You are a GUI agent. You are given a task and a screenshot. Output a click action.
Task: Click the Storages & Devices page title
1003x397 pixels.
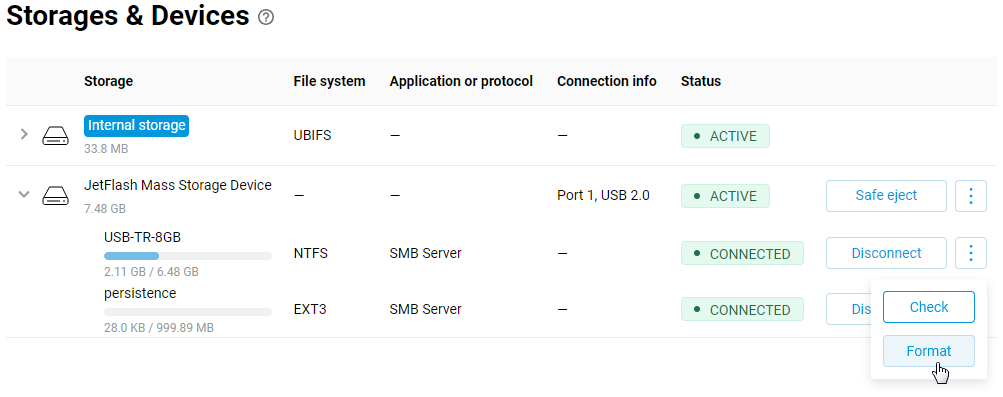[x=128, y=16]
